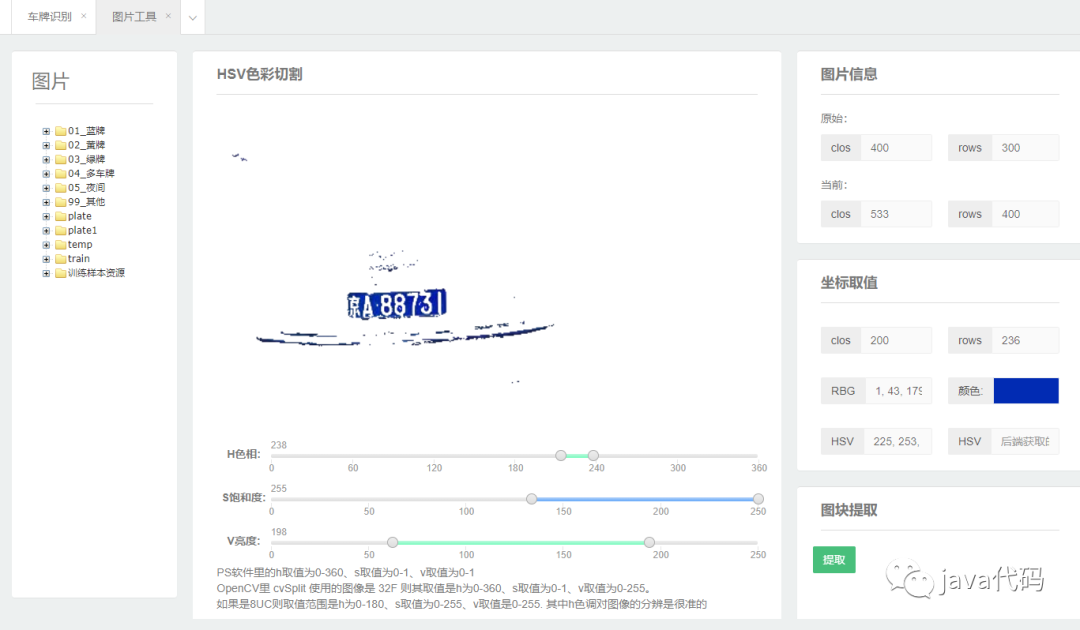The image size is (1080, 630).
Task: Select the 03_绿牌 folder icon
Action: [61, 159]
